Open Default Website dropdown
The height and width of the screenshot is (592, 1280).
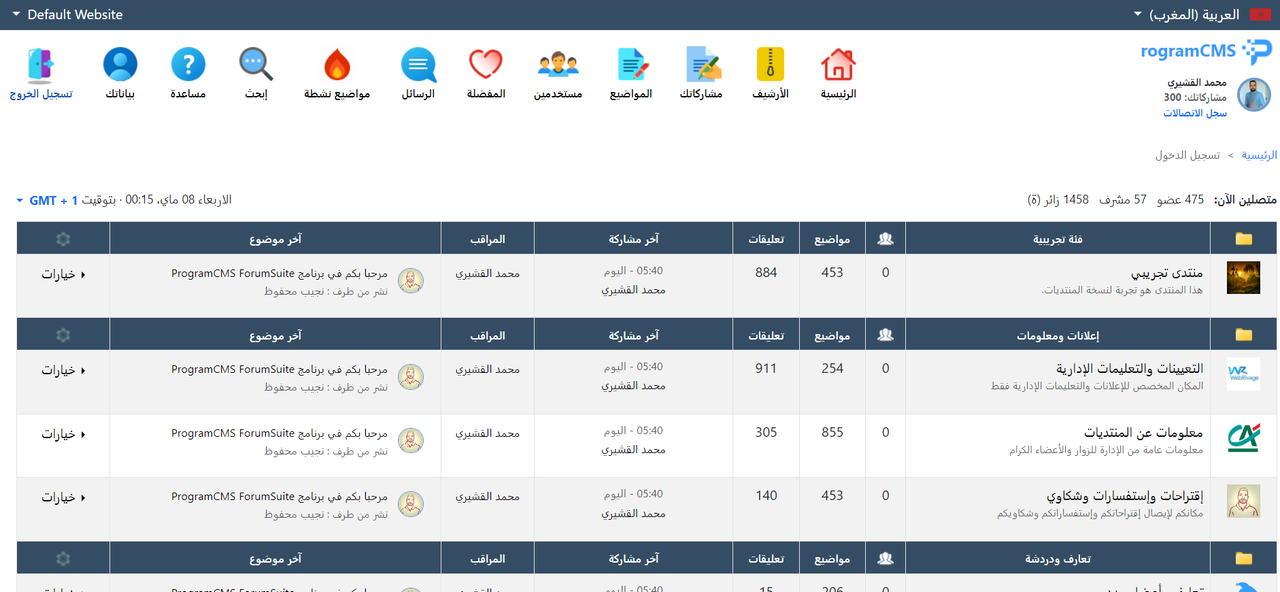pos(66,15)
